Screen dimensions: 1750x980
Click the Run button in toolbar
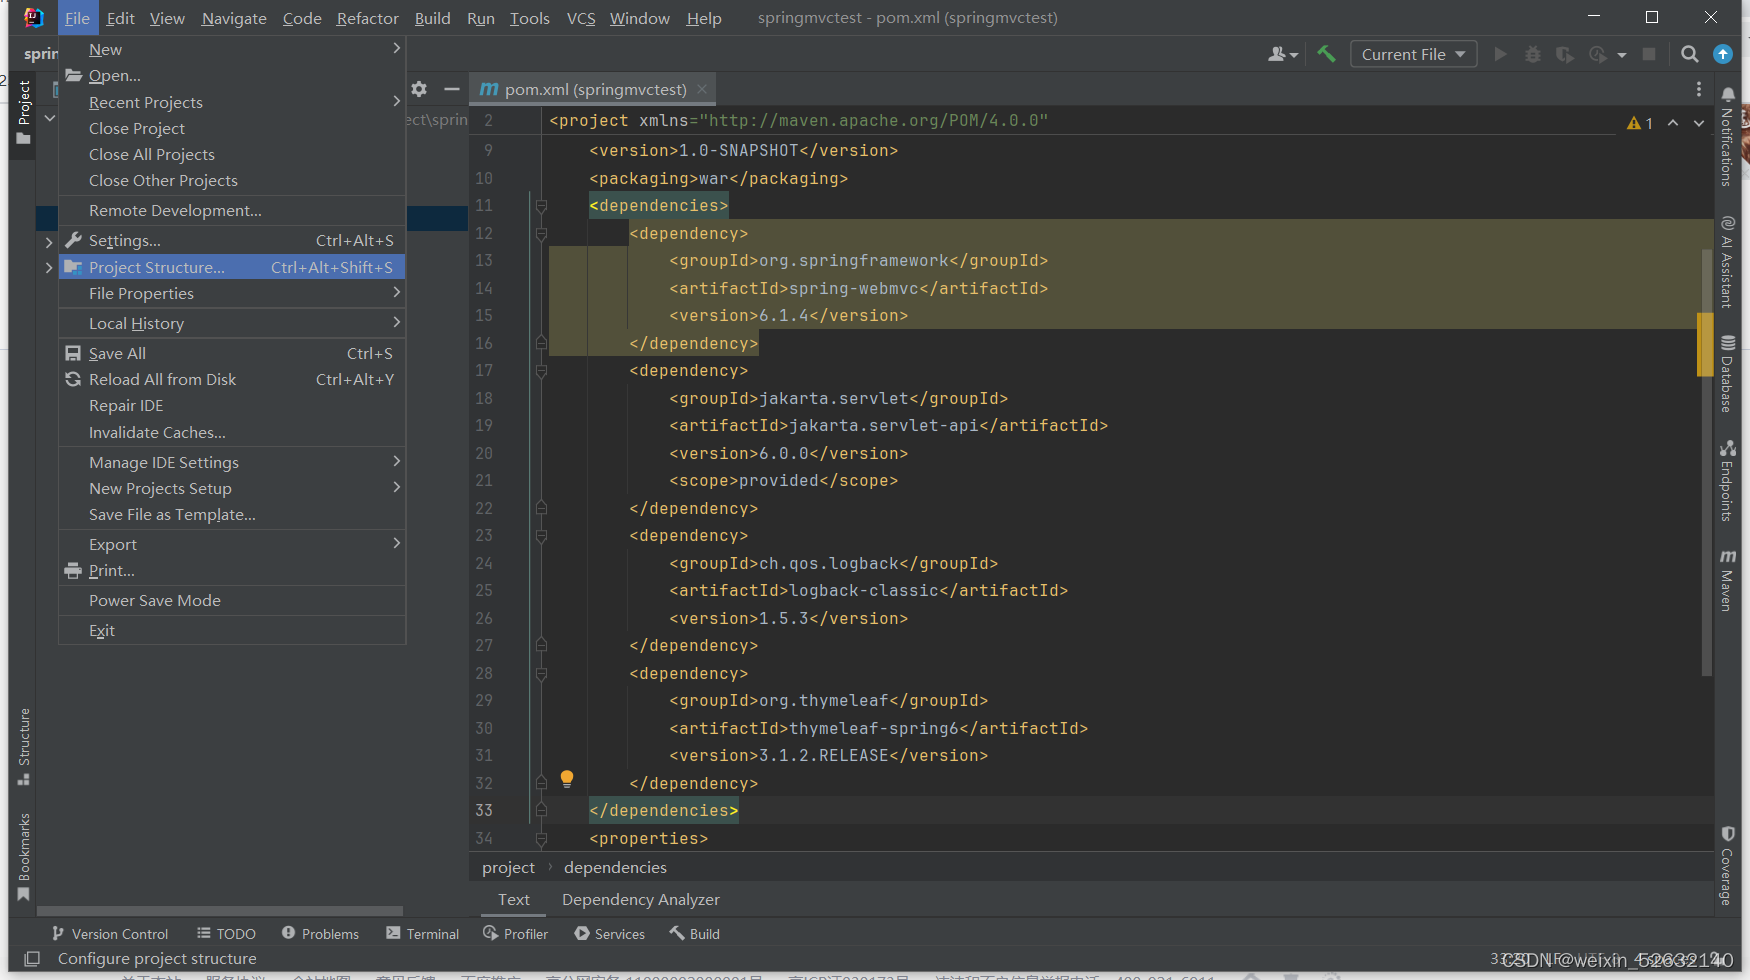(x=1500, y=54)
